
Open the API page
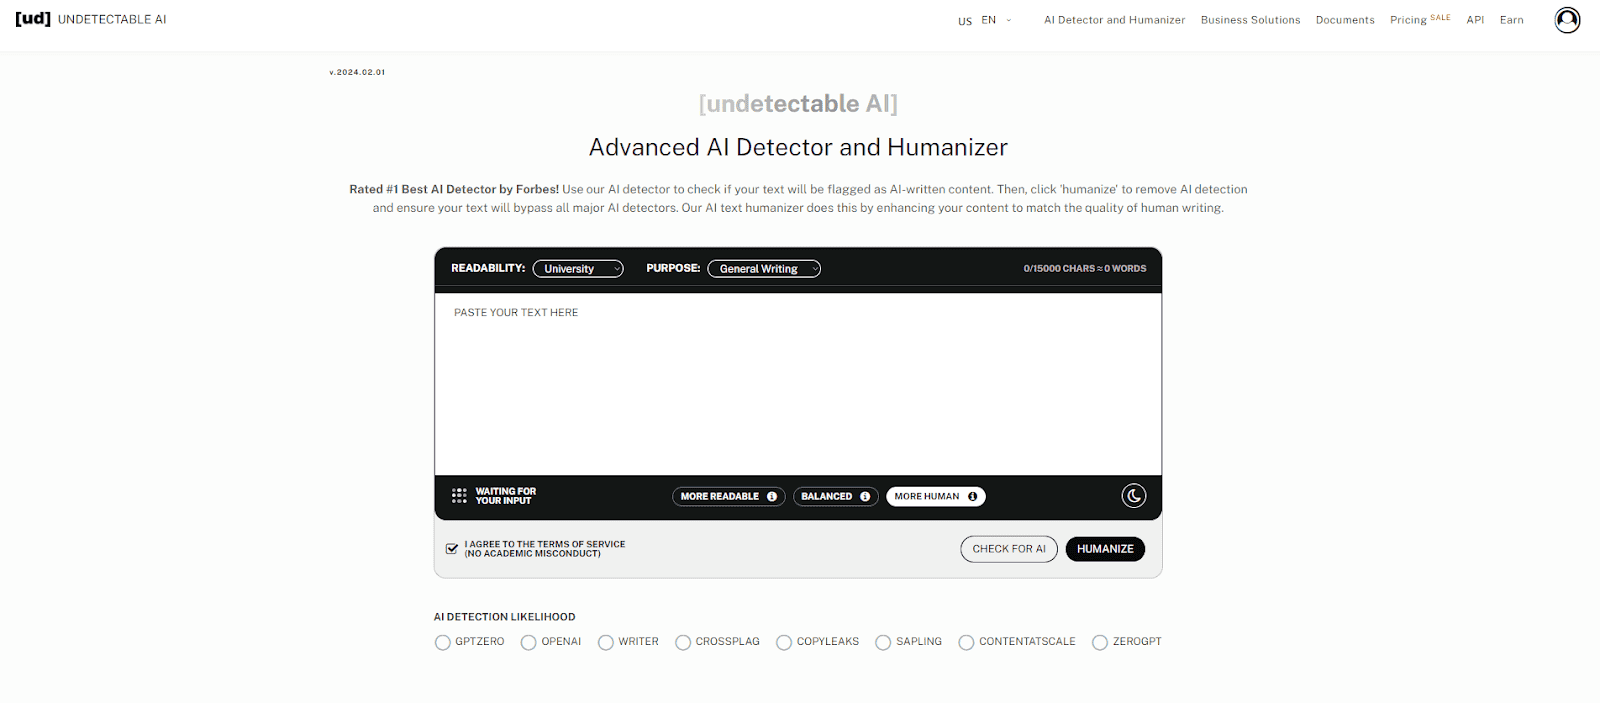click(1475, 20)
